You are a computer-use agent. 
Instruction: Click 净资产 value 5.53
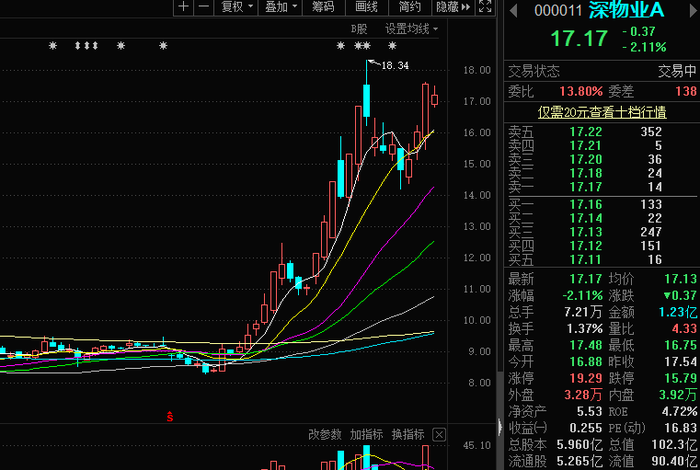[x=589, y=411]
